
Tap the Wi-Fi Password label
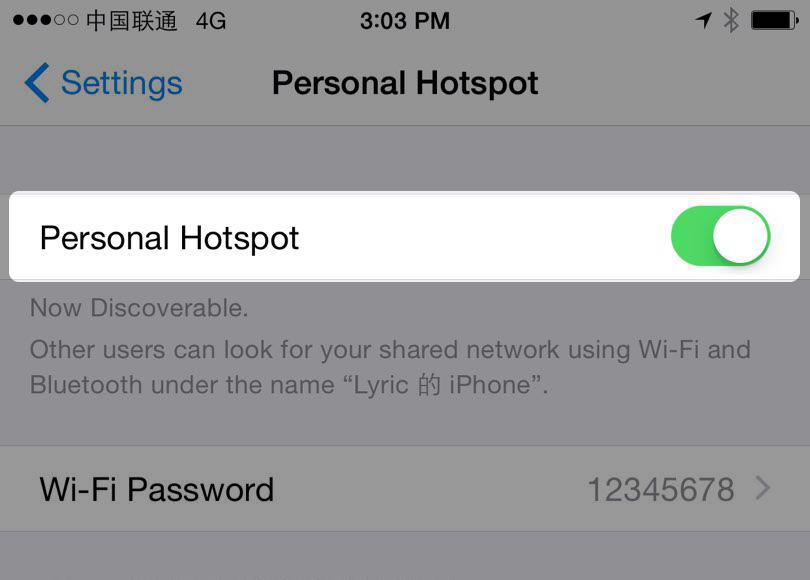(x=157, y=490)
